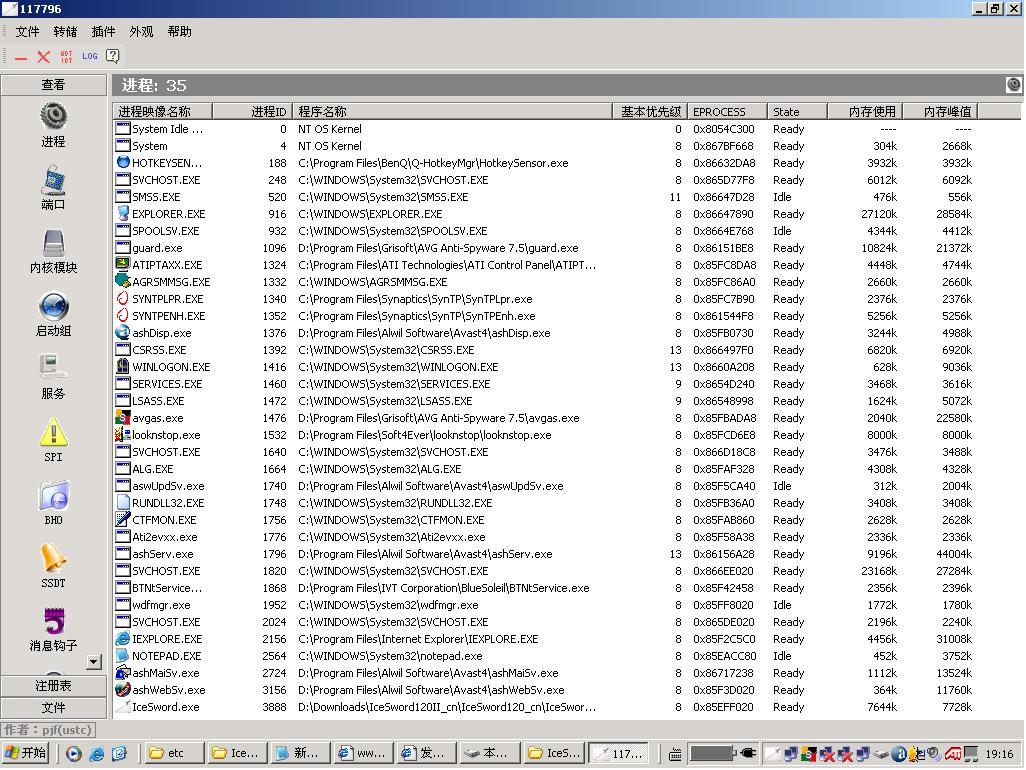Select the BHO icon in sidebar
This screenshot has height=770, width=1026.
coord(53,496)
